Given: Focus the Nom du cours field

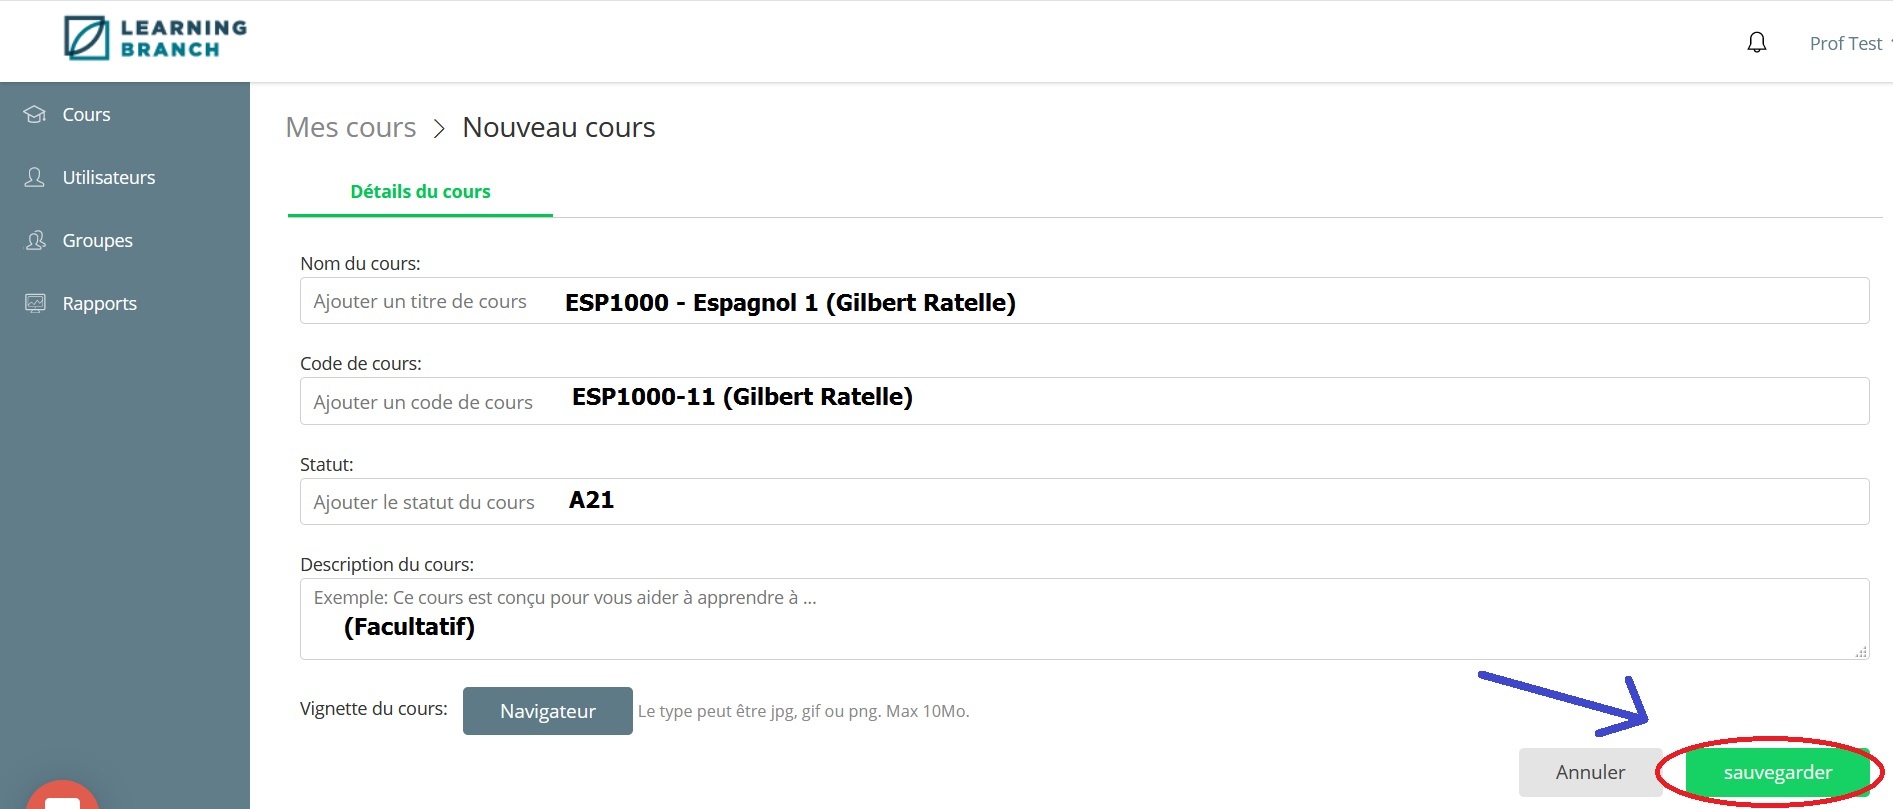Looking at the screenshot, I should pyautogui.click(x=1084, y=301).
